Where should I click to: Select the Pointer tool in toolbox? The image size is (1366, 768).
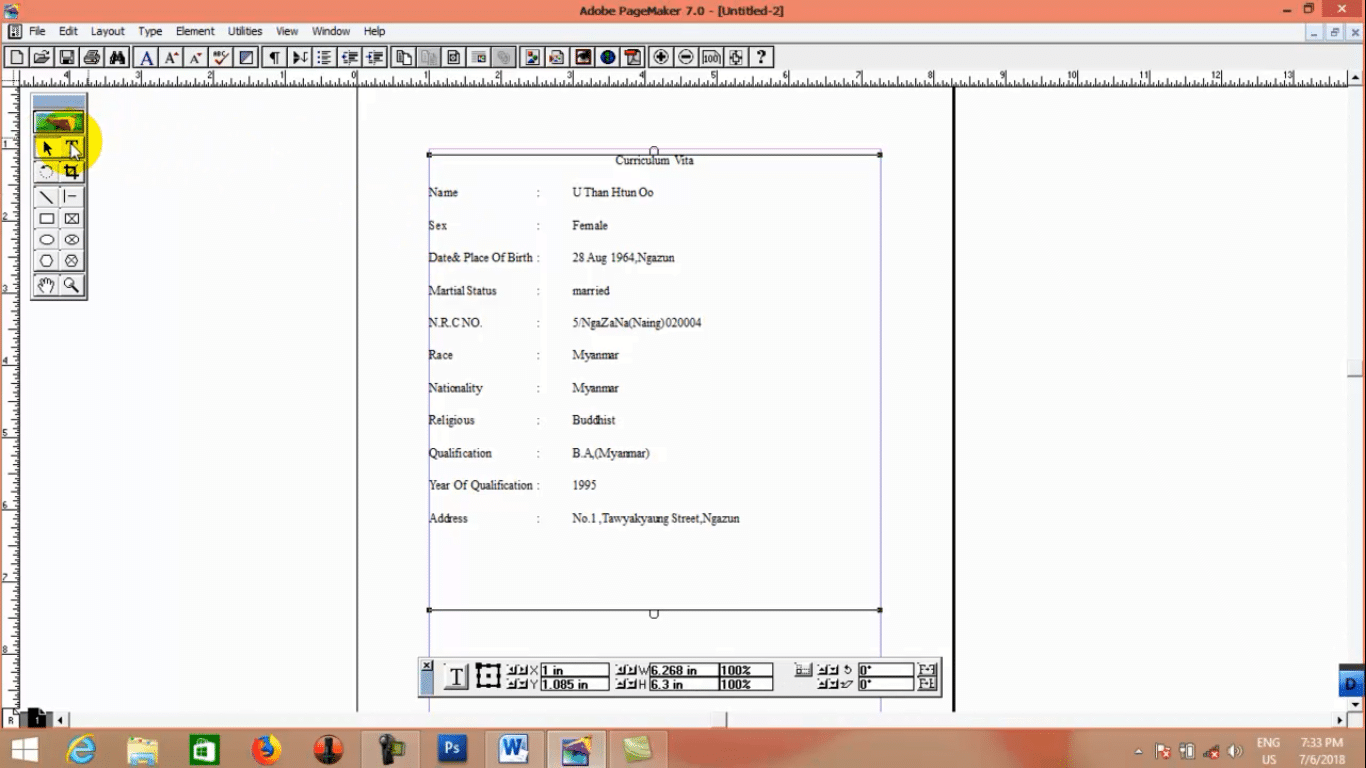(47, 148)
